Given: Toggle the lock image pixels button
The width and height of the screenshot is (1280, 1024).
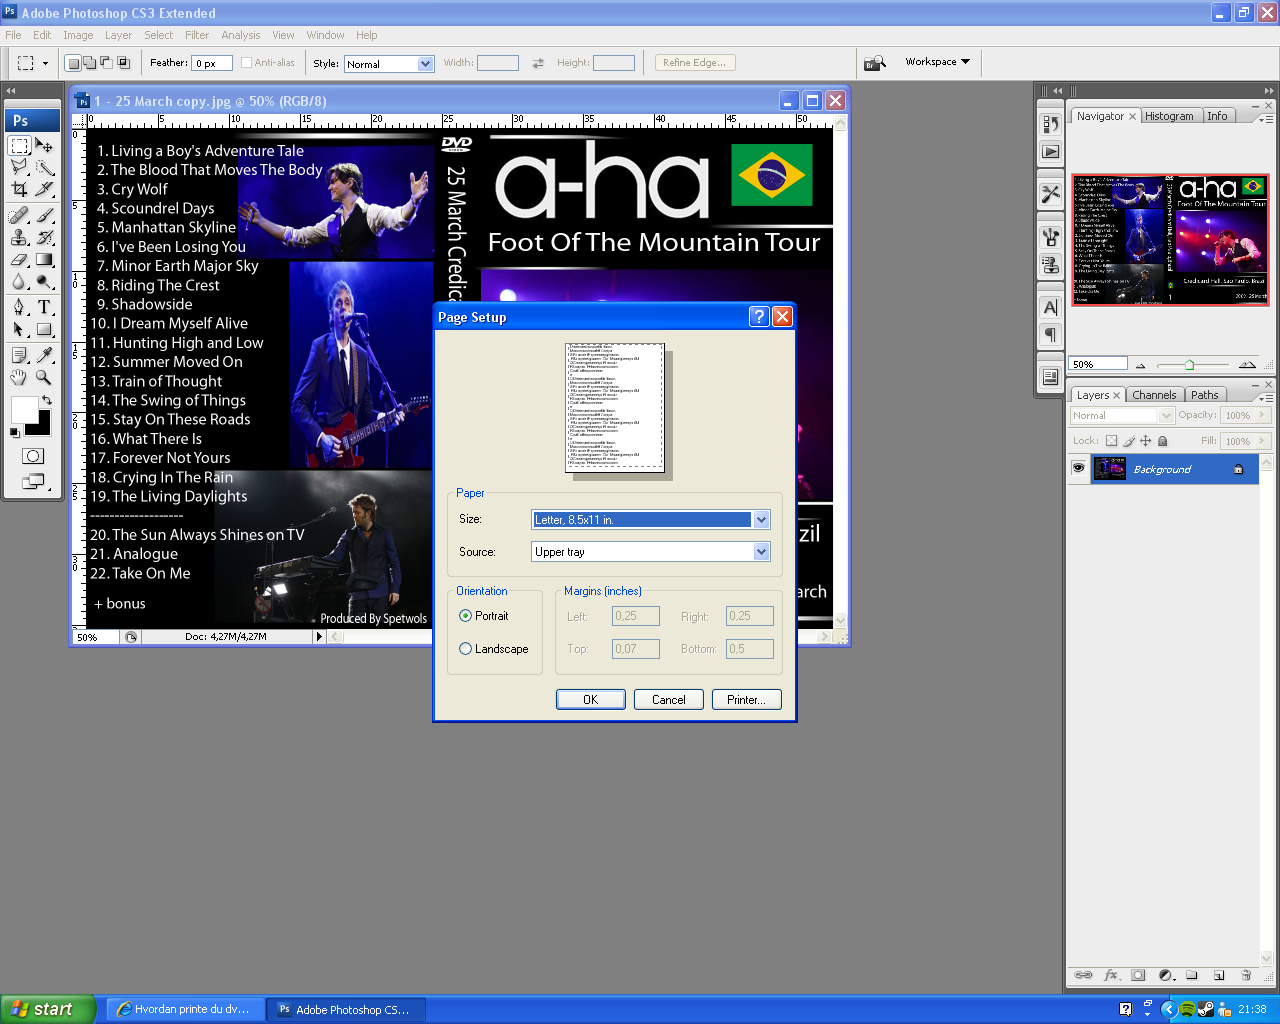Looking at the screenshot, I should (1129, 441).
